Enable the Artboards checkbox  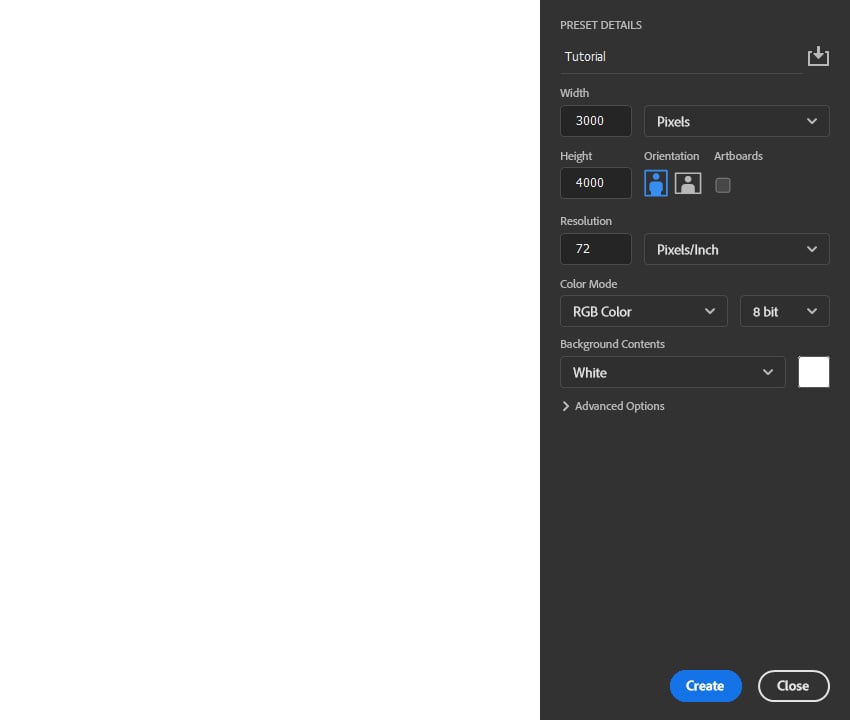pyautogui.click(x=723, y=185)
